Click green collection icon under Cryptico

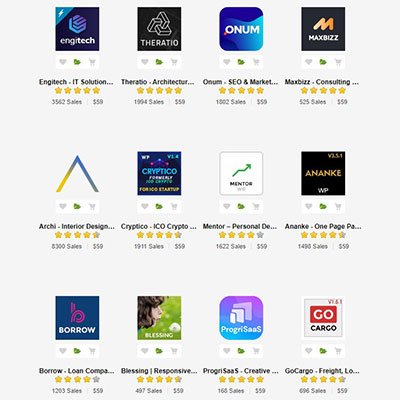pos(159,206)
